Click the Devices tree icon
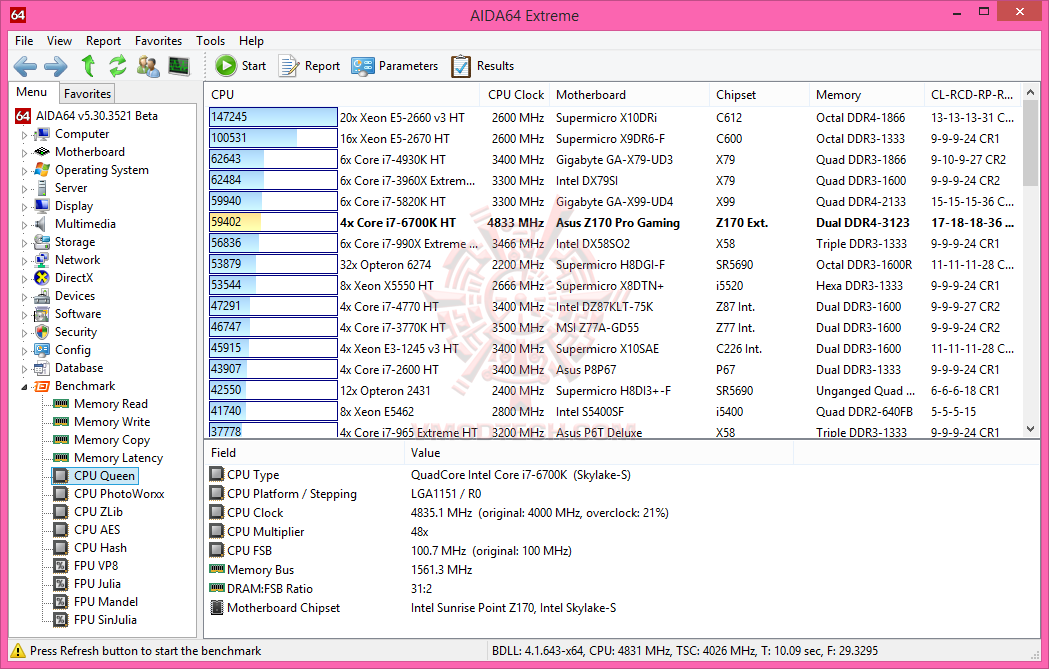 (42, 296)
